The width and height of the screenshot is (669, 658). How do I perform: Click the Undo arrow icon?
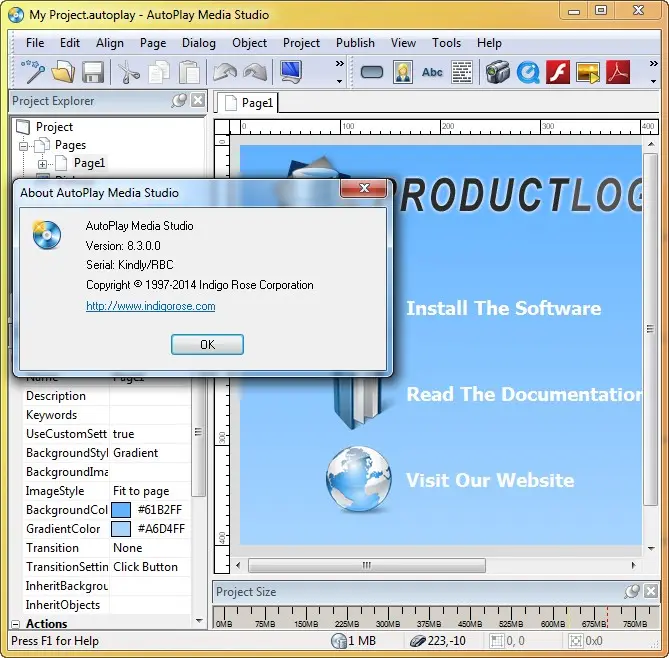pos(225,72)
